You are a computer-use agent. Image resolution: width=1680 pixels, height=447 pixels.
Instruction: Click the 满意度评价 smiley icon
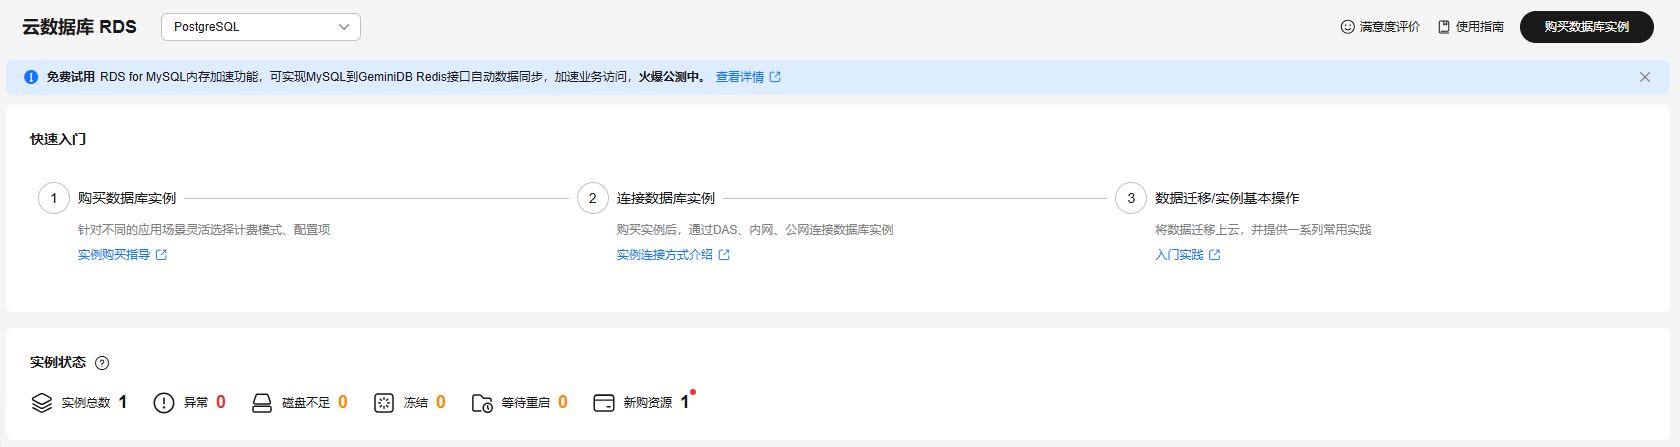[1347, 27]
